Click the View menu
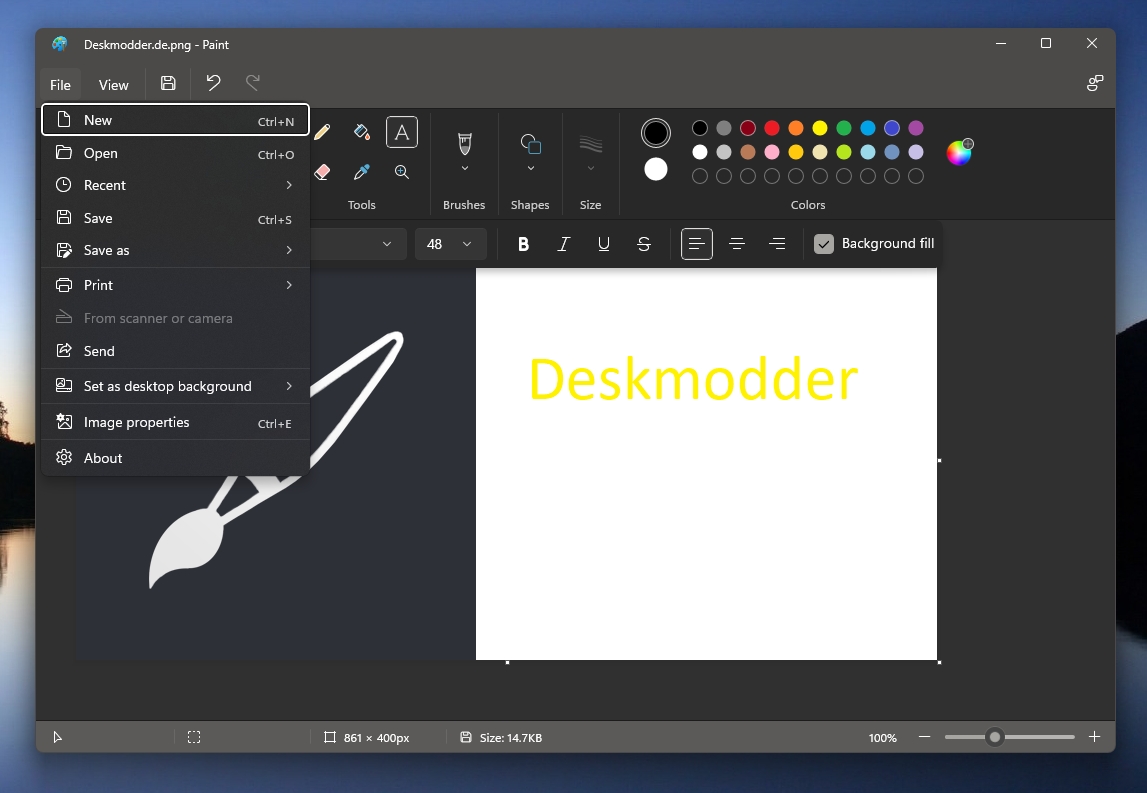Viewport: 1147px width, 793px height. 113,85
